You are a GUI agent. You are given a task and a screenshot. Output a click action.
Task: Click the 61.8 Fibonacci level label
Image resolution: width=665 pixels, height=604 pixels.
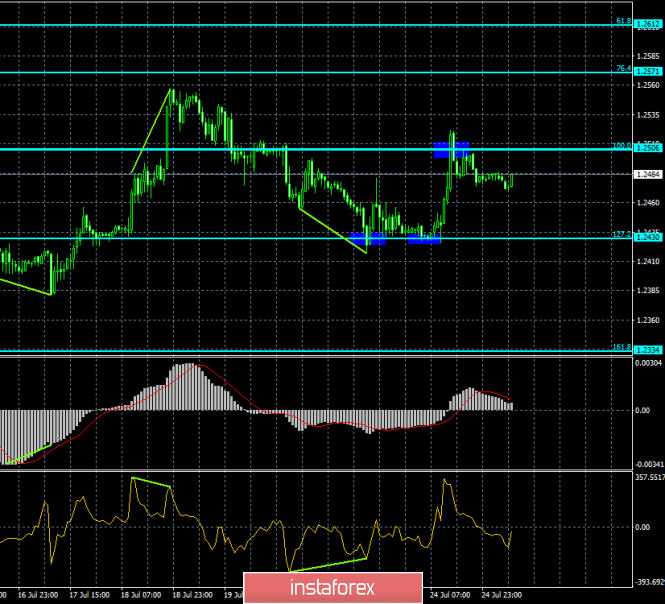[623, 21]
